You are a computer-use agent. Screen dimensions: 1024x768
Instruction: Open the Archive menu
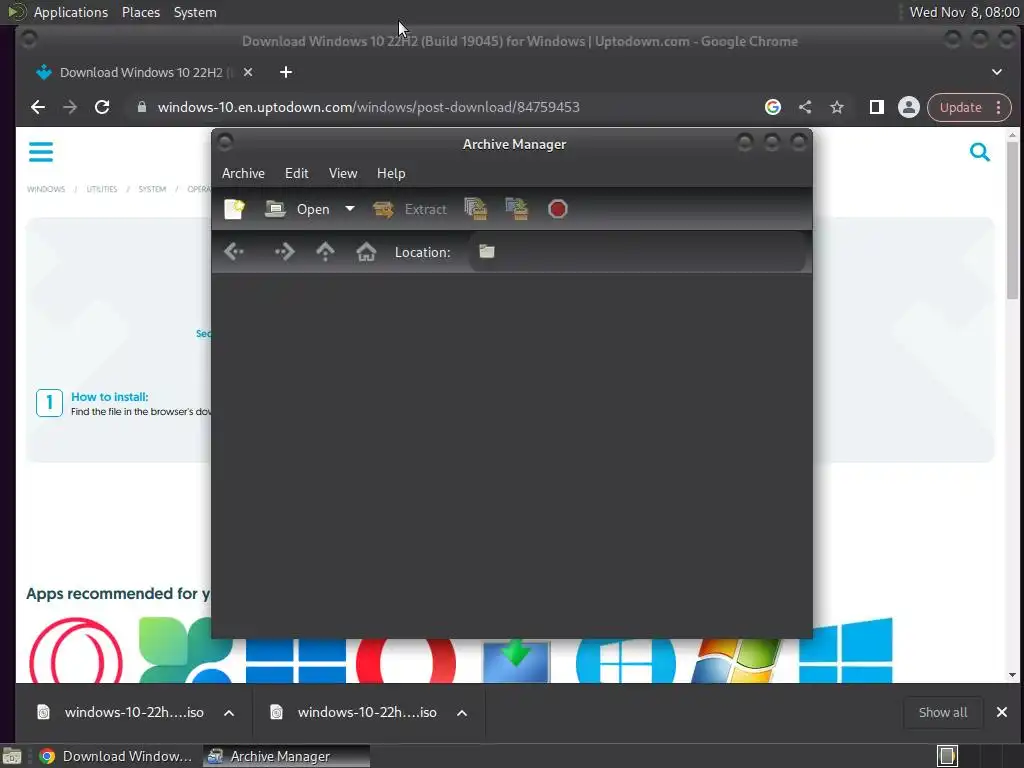coord(244,173)
